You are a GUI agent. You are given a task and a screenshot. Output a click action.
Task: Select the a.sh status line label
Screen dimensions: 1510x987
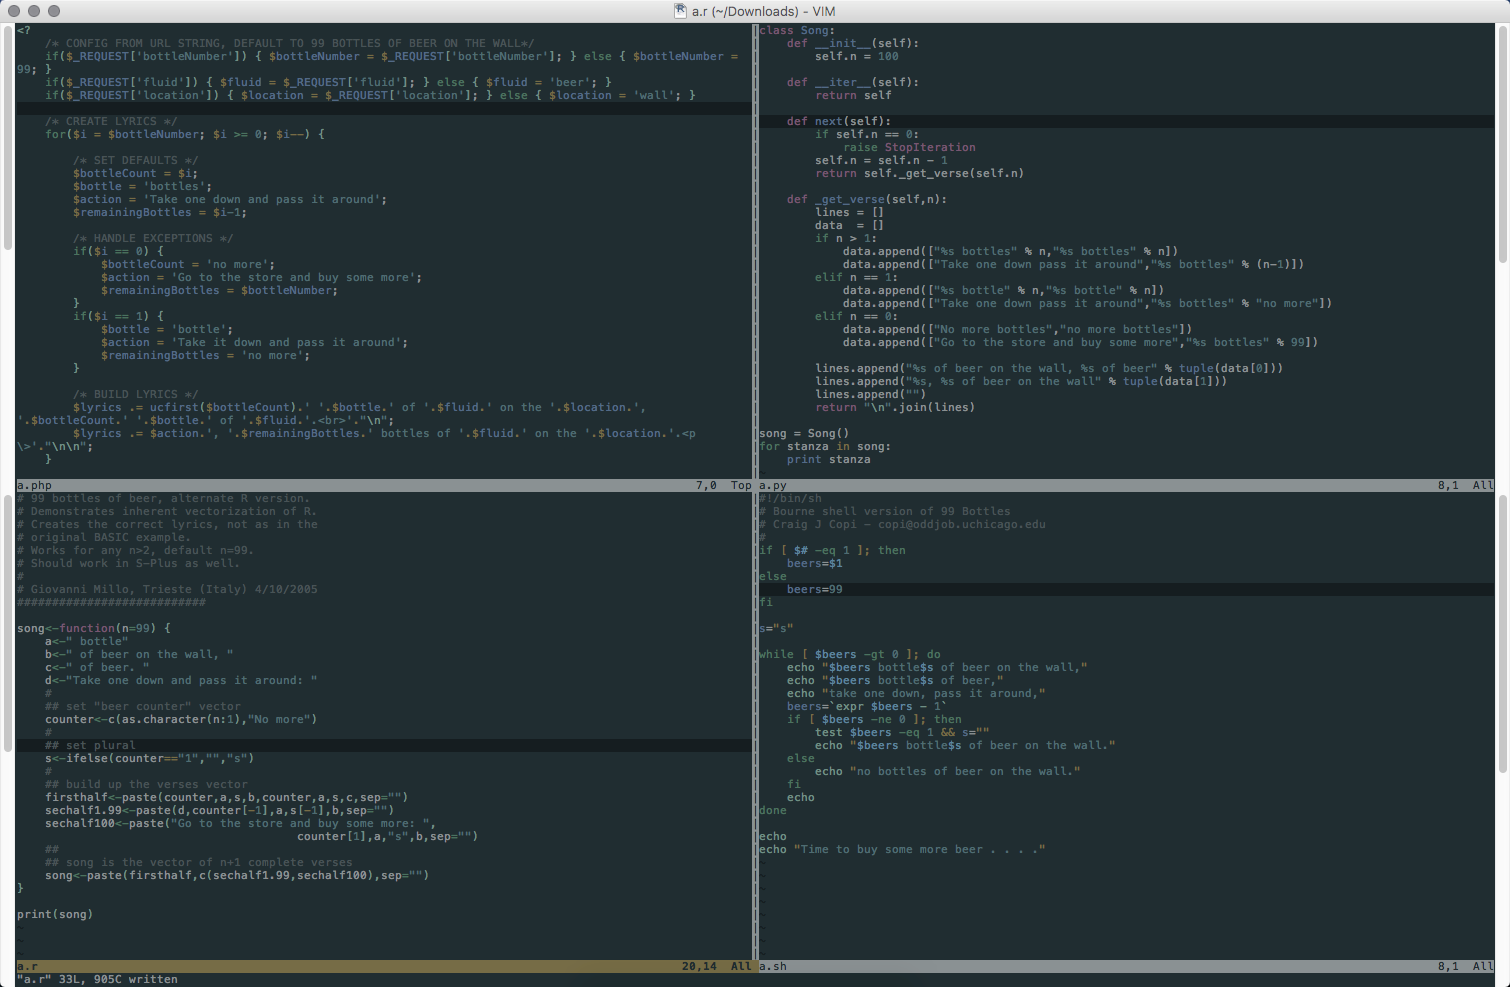773,966
